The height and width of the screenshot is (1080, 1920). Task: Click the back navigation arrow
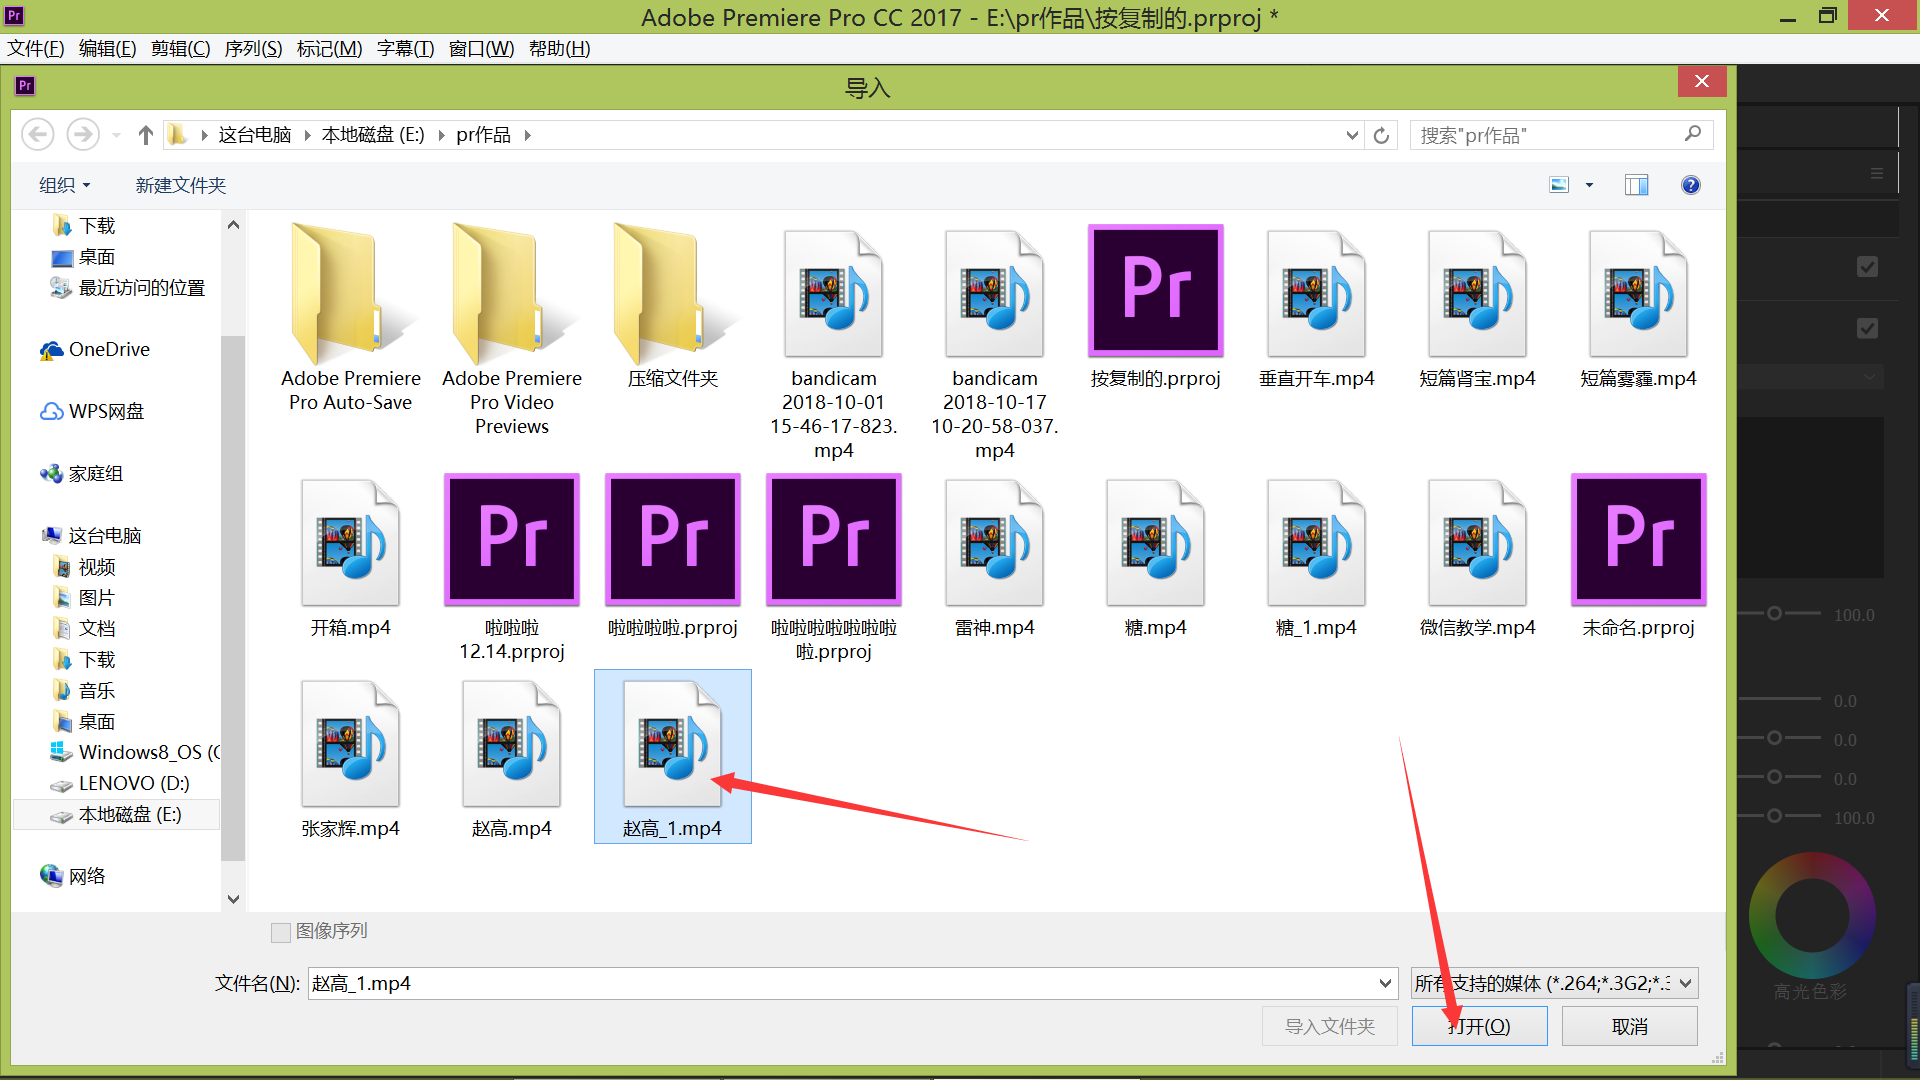pyautogui.click(x=38, y=134)
